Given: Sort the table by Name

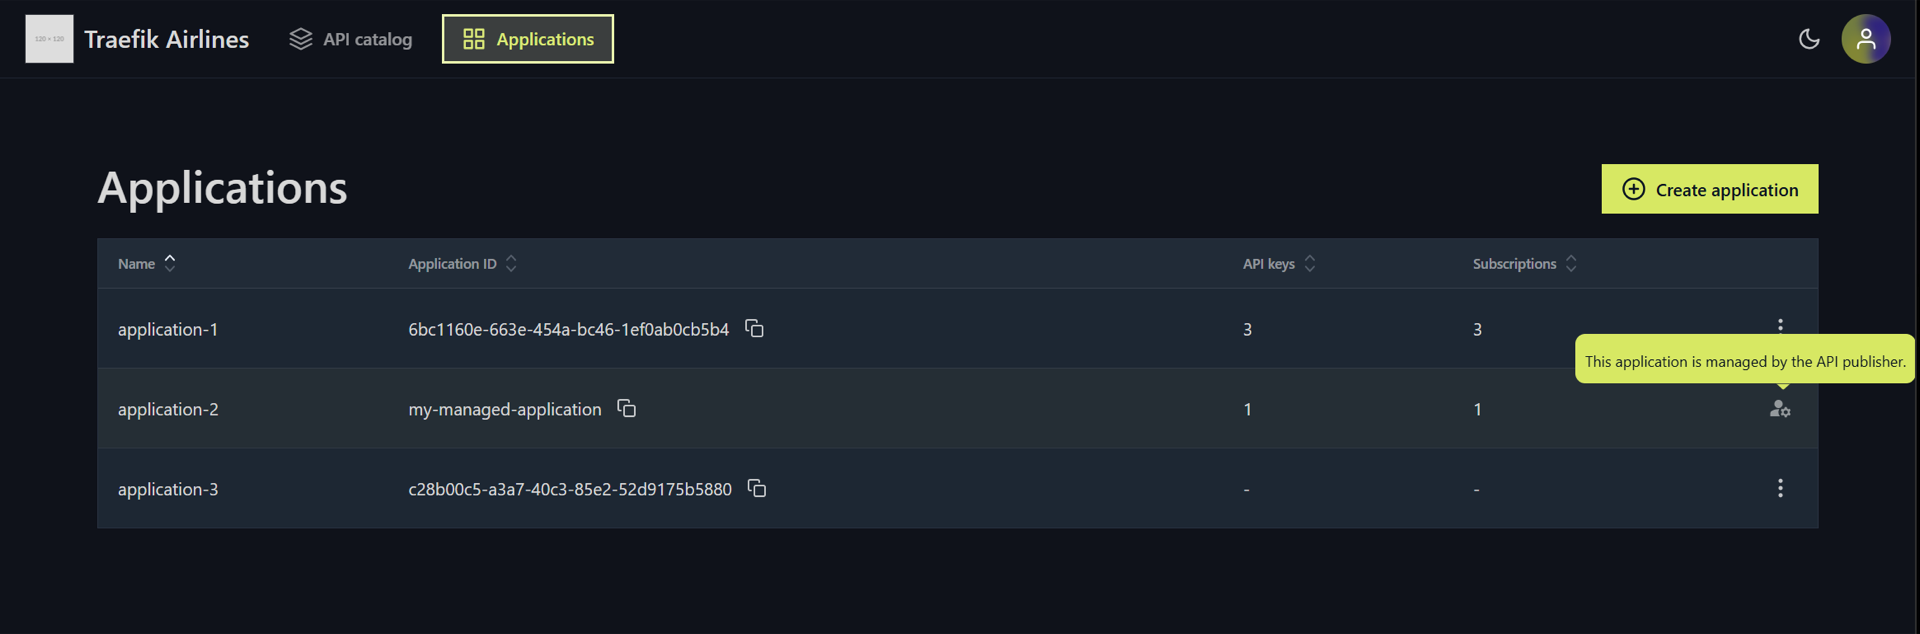Looking at the screenshot, I should coord(147,263).
